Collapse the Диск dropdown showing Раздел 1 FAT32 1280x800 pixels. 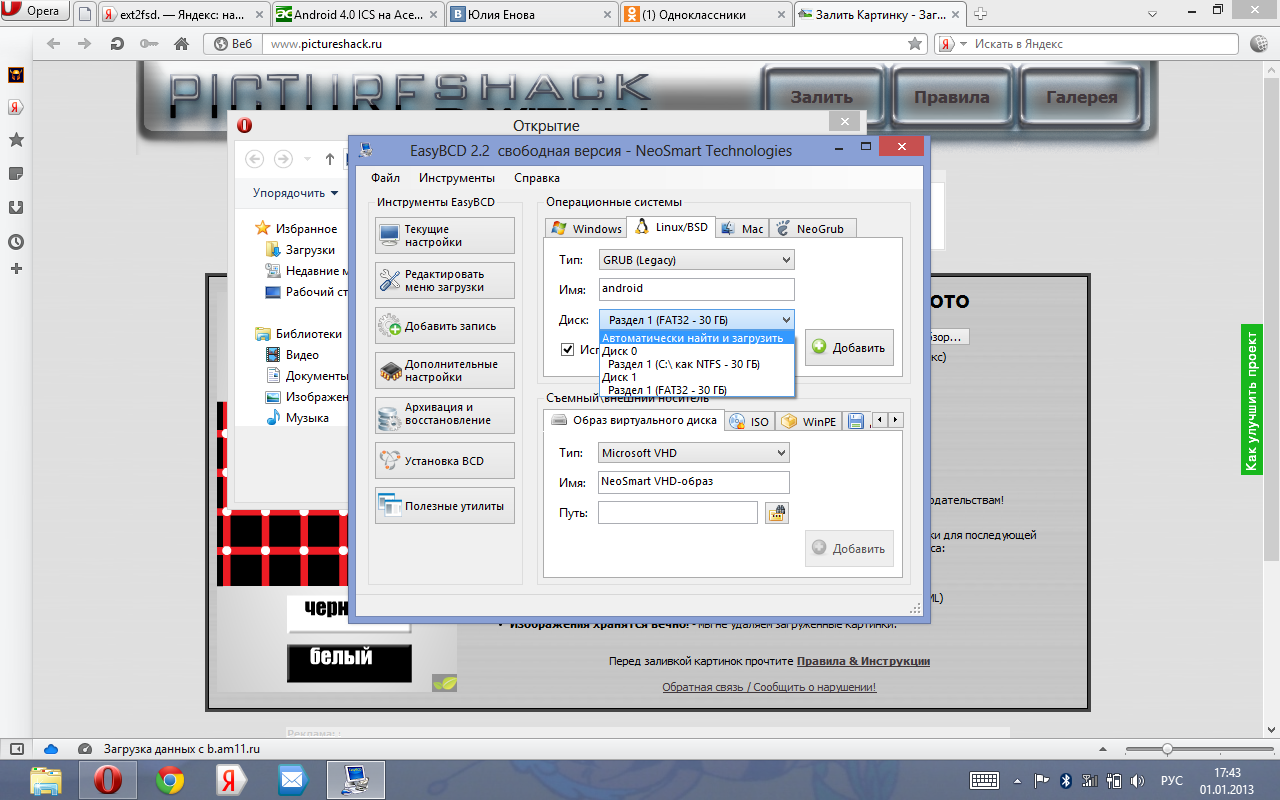696,320
